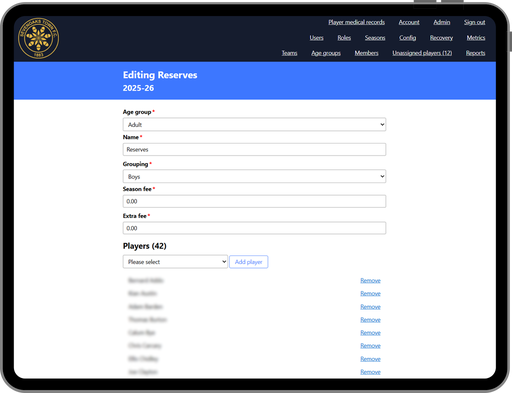View Unassigned players (12) list
Image resolution: width=512 pixels, height=393 pixels.
coord(422,53)
